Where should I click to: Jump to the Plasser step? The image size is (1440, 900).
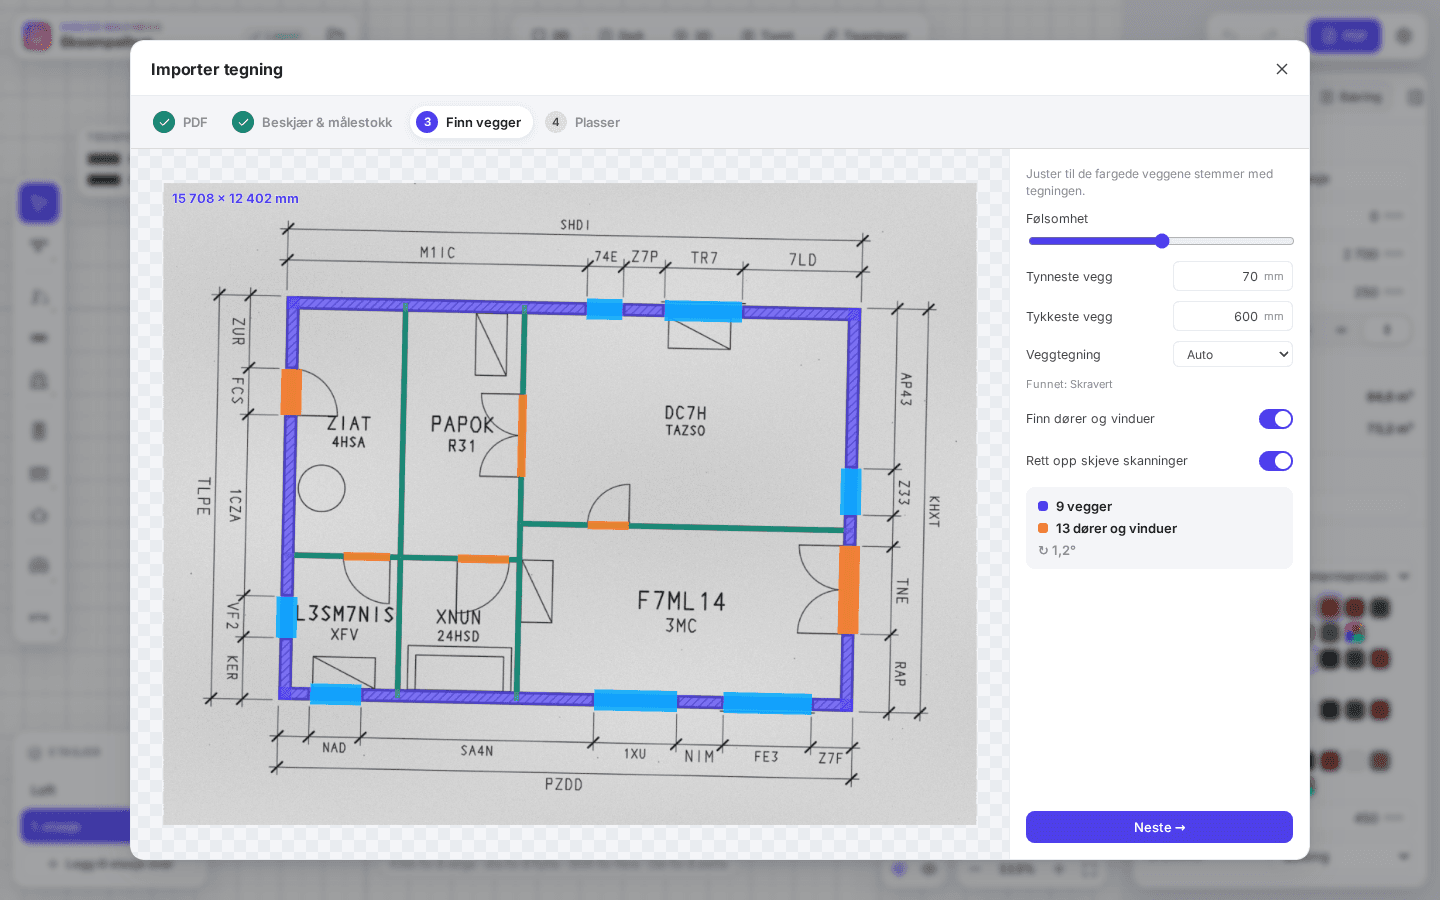click(583, 122)
